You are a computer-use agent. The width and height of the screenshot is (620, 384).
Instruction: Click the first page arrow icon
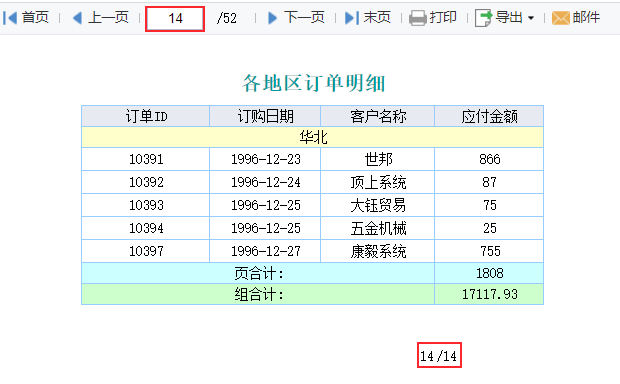click(10, 18)
